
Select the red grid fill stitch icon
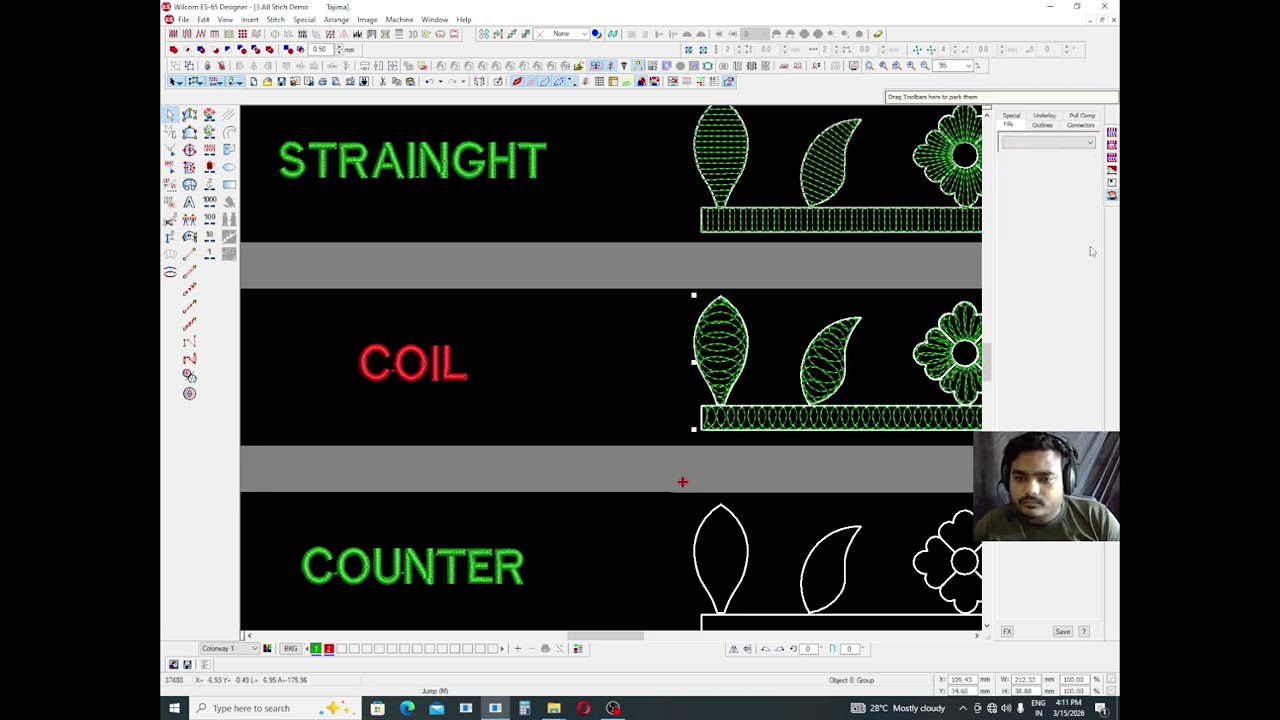click(x=242, y=34)
